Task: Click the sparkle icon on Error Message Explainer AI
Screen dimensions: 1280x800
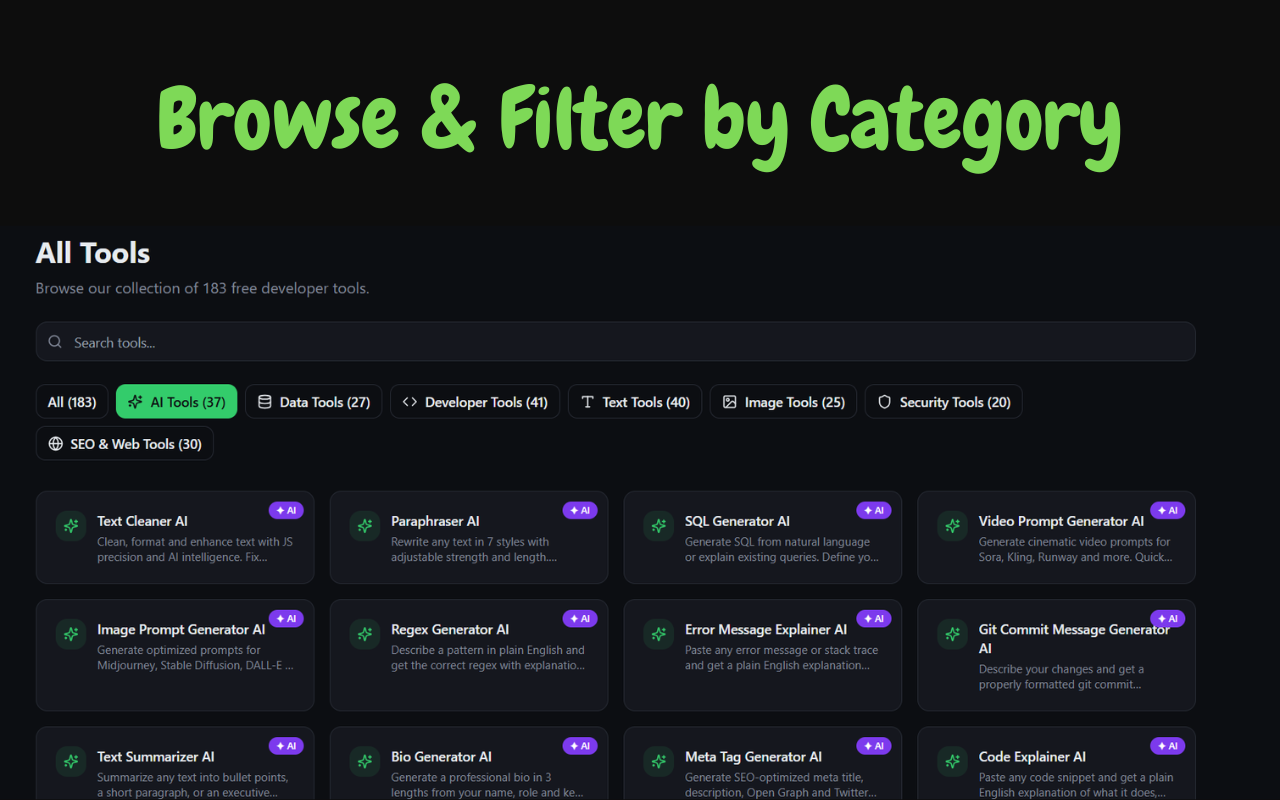Action: pos(658,634)
